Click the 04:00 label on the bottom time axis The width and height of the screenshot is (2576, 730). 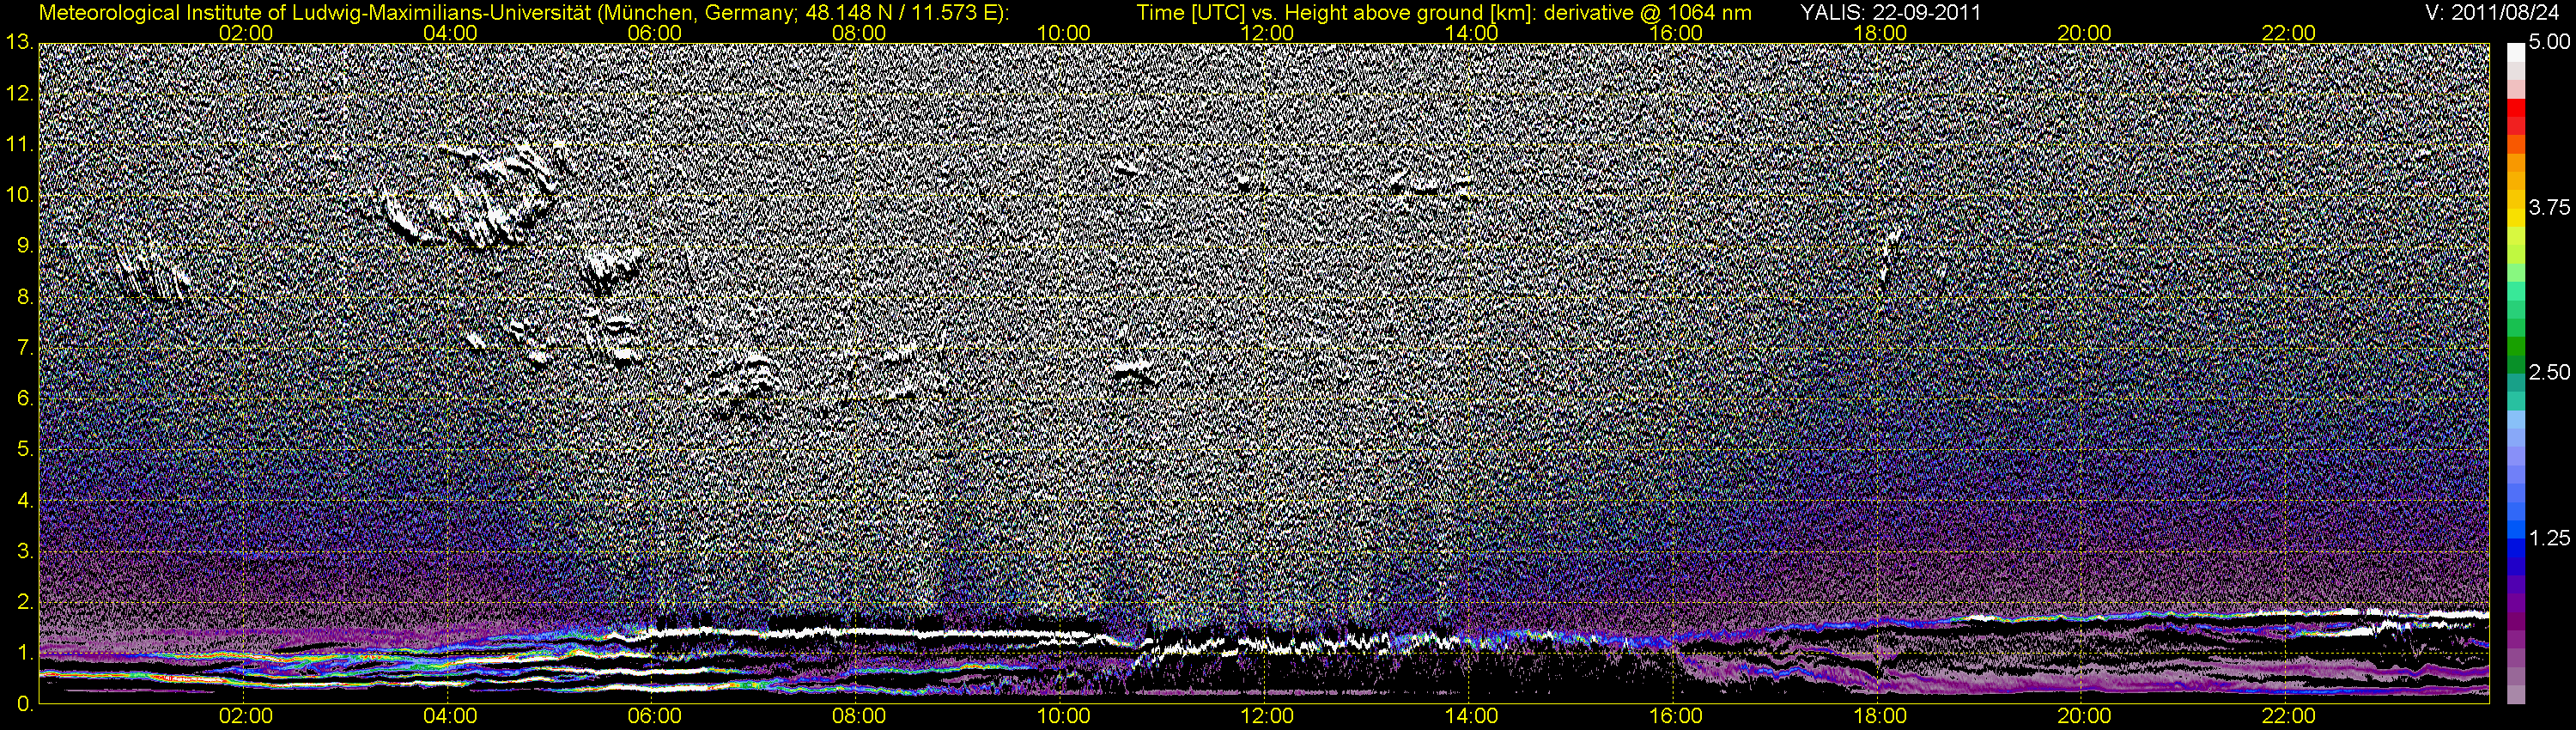tap(450, 716)
